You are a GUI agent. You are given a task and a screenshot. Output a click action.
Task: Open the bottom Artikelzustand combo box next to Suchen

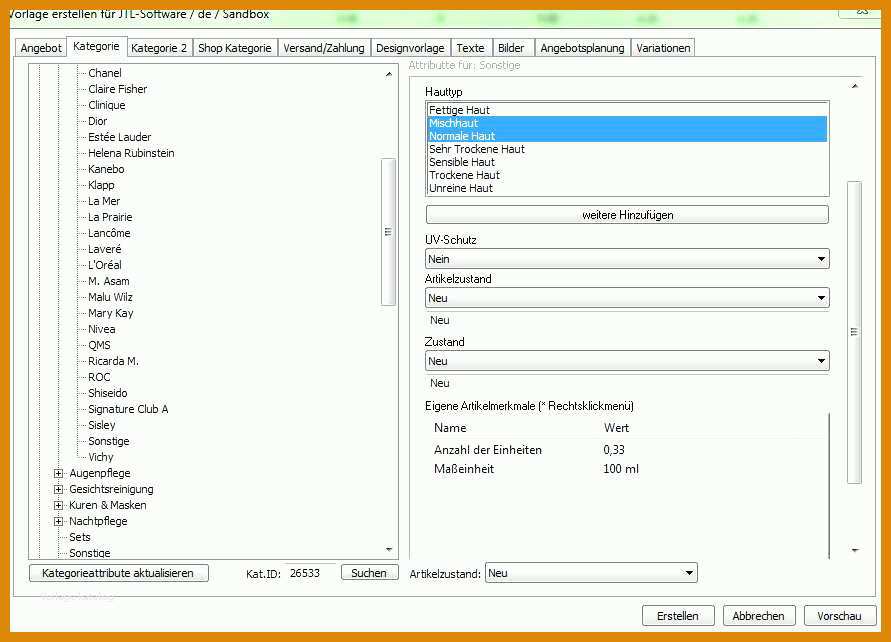click(x=591, y=573)
